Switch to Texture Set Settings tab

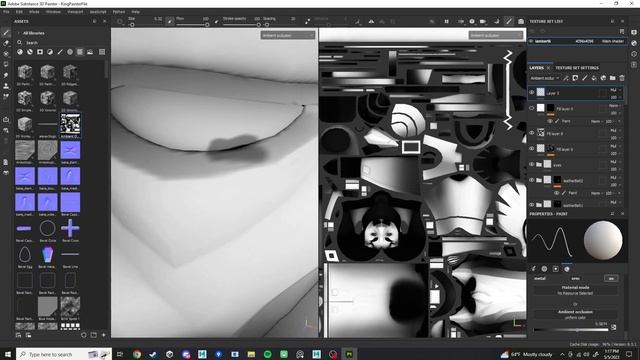point(577,68)
